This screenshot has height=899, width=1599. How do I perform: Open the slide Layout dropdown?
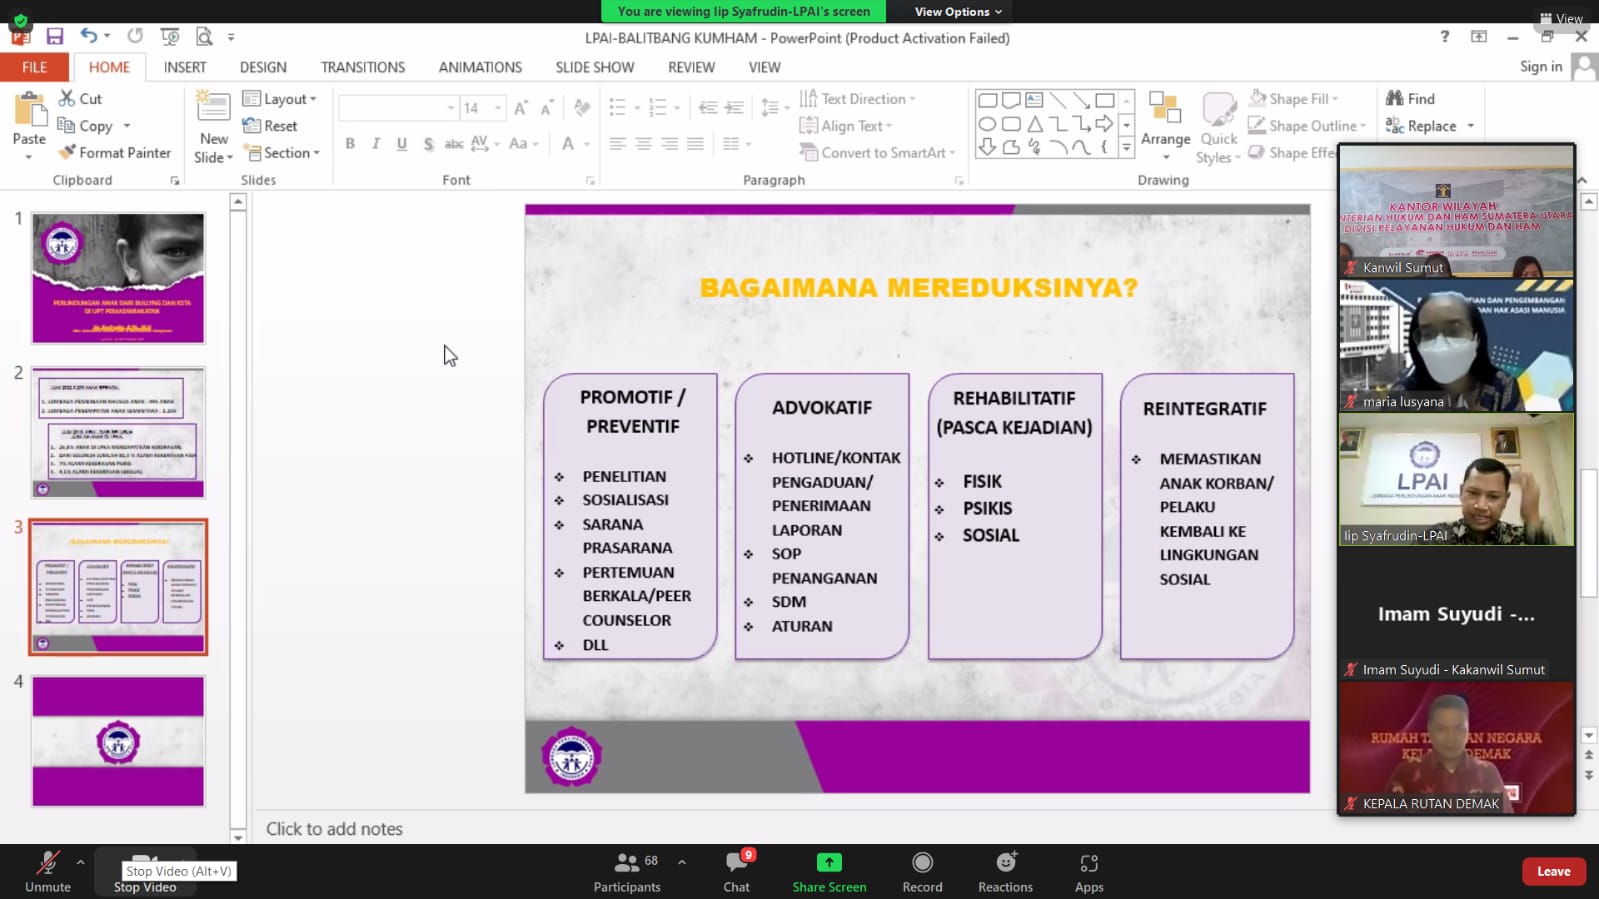280,99
